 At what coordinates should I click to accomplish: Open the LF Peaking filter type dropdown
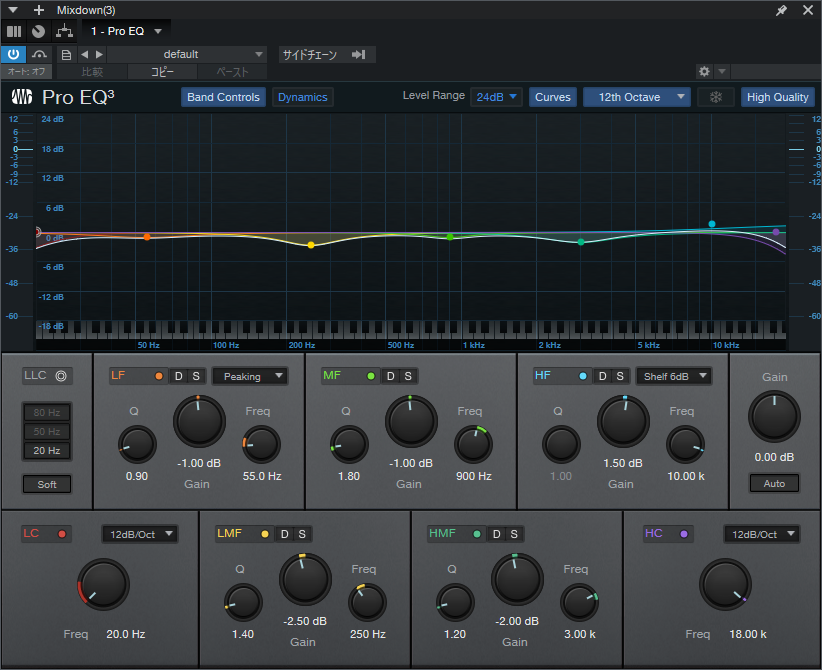pos(250,376)
